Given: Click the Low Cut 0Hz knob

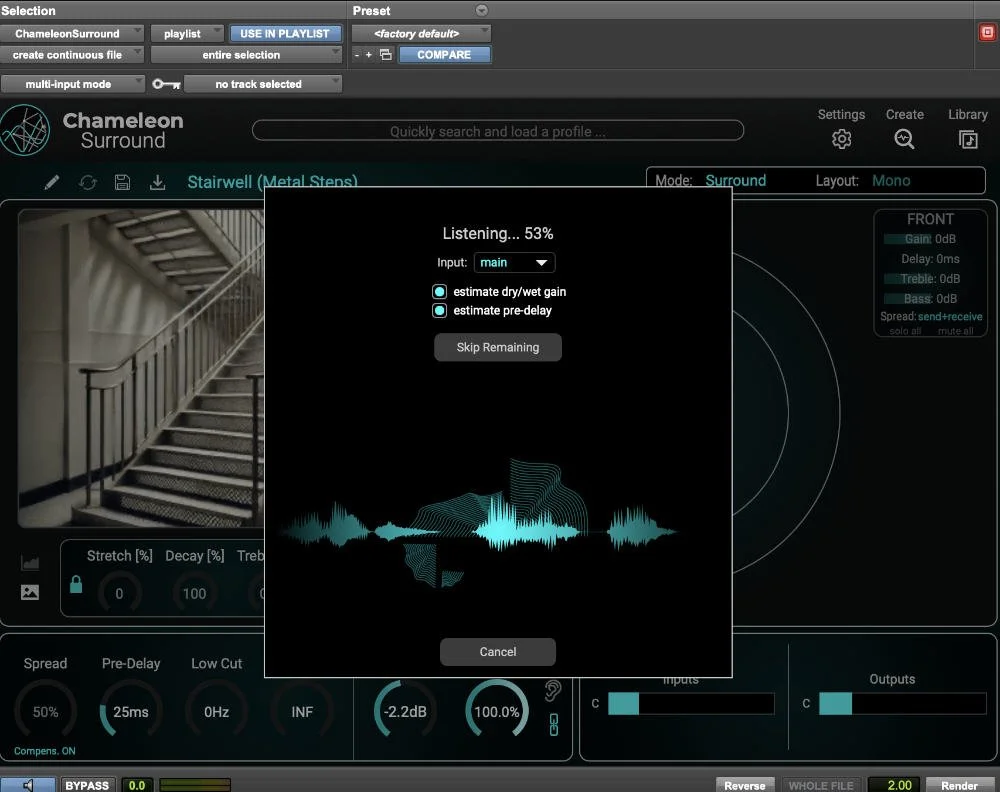Looking at the screenshot, I should [x=216, y=711].
